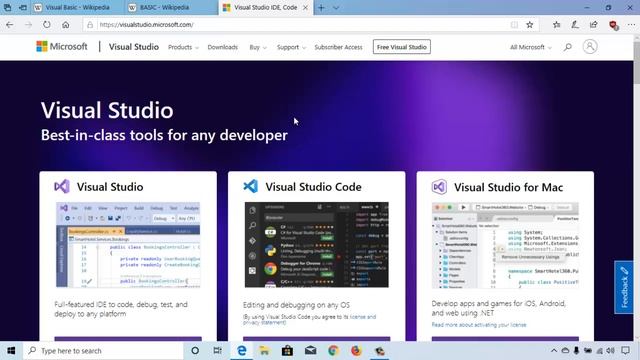The width and height of the screenshot is (640, 360).
Task: Open the browser Settings and more menu
Action: coord(631,25)
